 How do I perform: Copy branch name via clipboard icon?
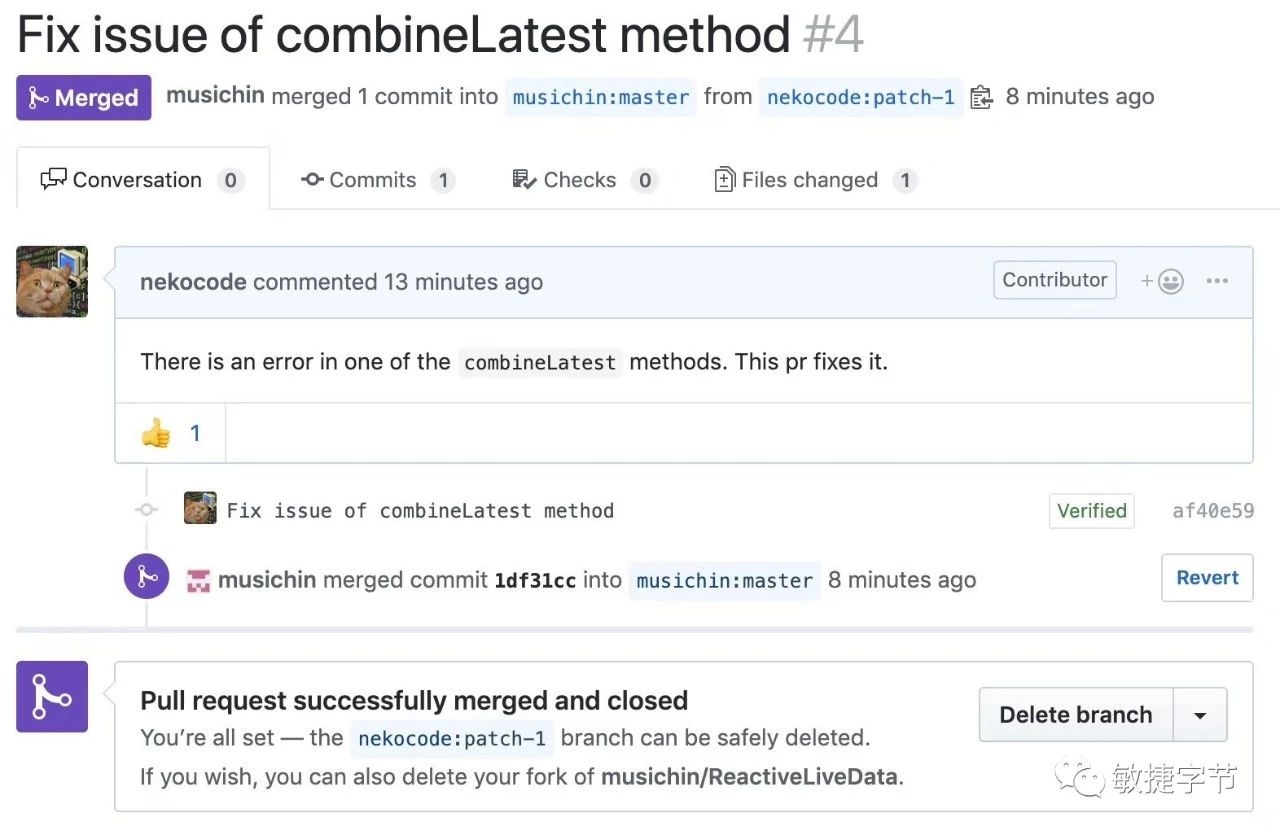click(x=982, y=97)
